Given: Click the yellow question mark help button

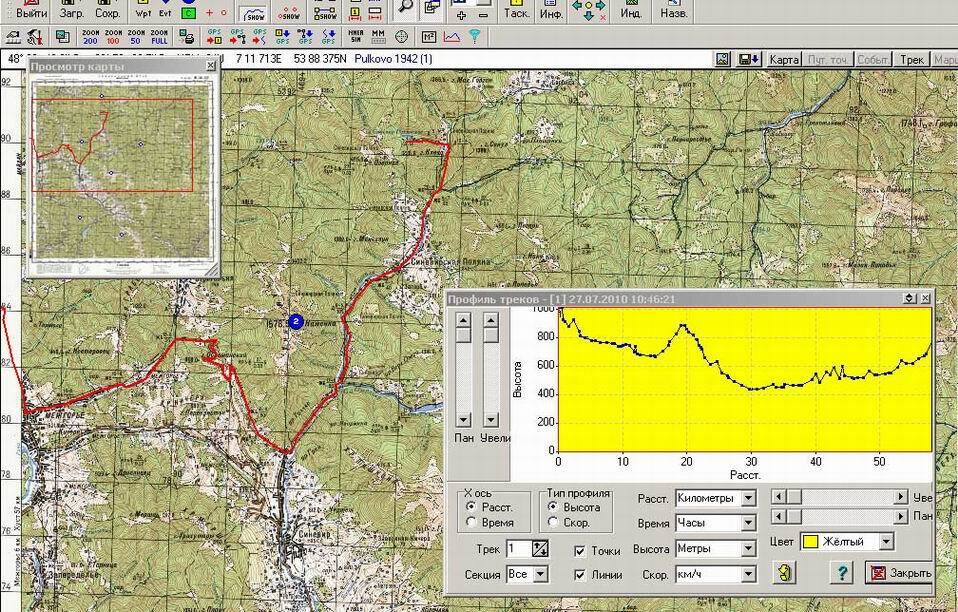Looking at the screenshot, I should (x=843, y=573).
